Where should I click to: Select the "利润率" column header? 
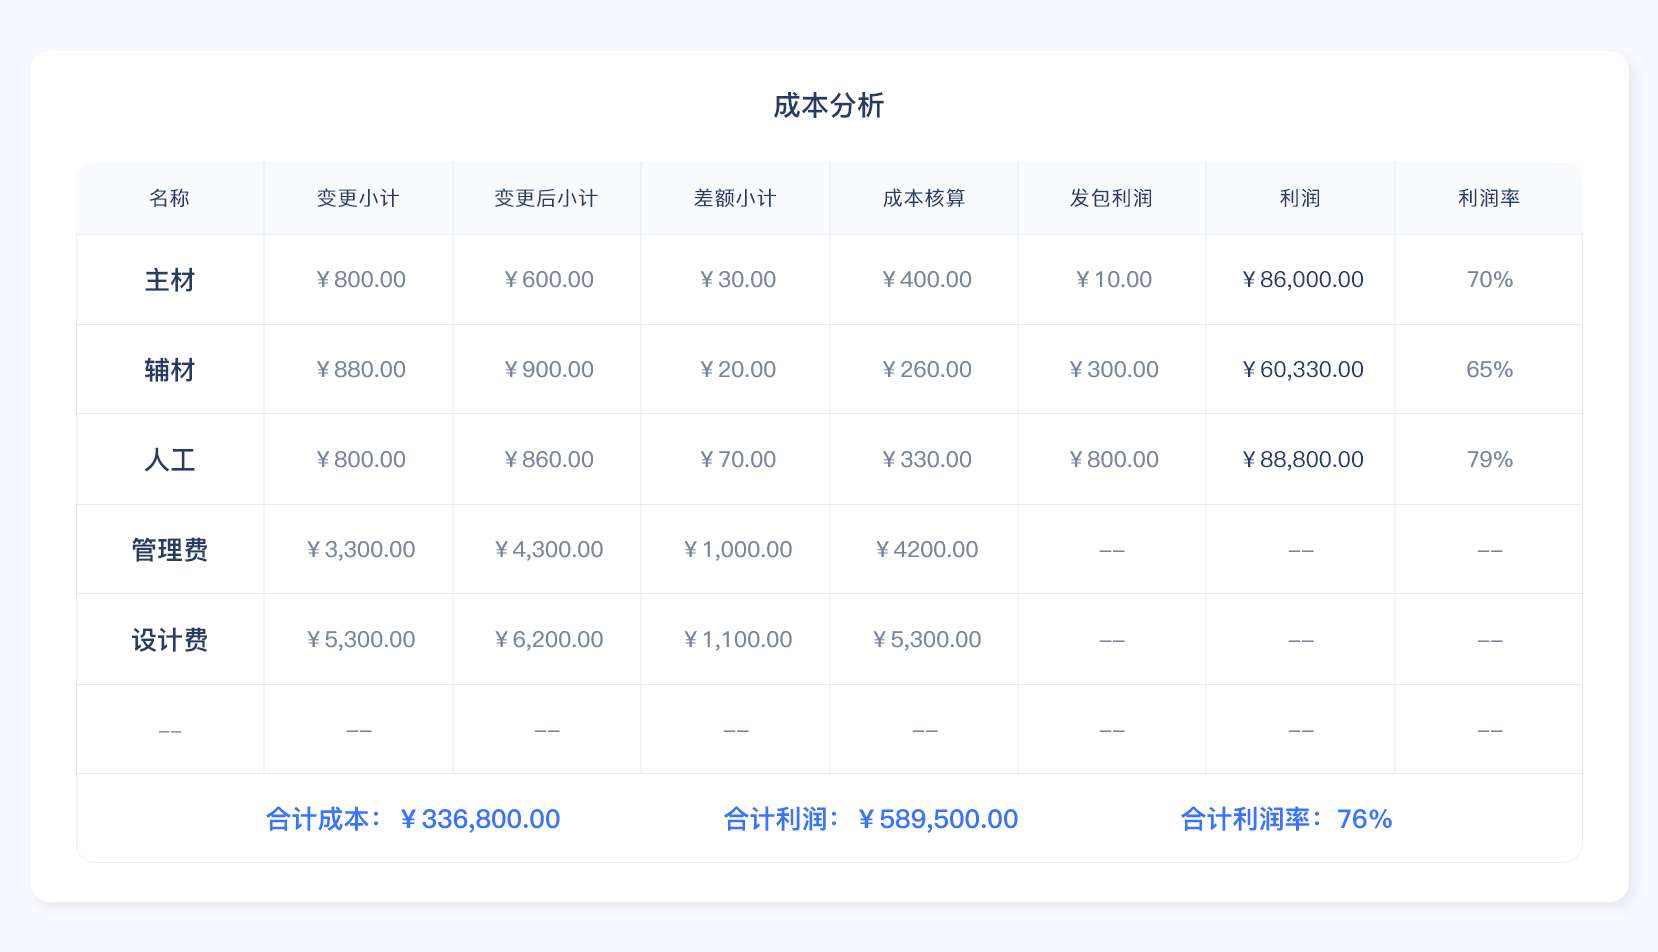click(x=1489, y=198)
